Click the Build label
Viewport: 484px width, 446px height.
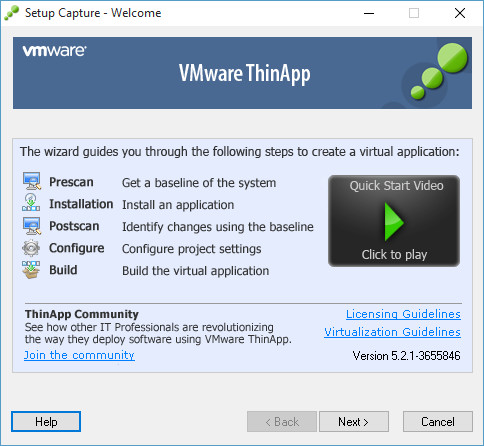tap(63, 270)
